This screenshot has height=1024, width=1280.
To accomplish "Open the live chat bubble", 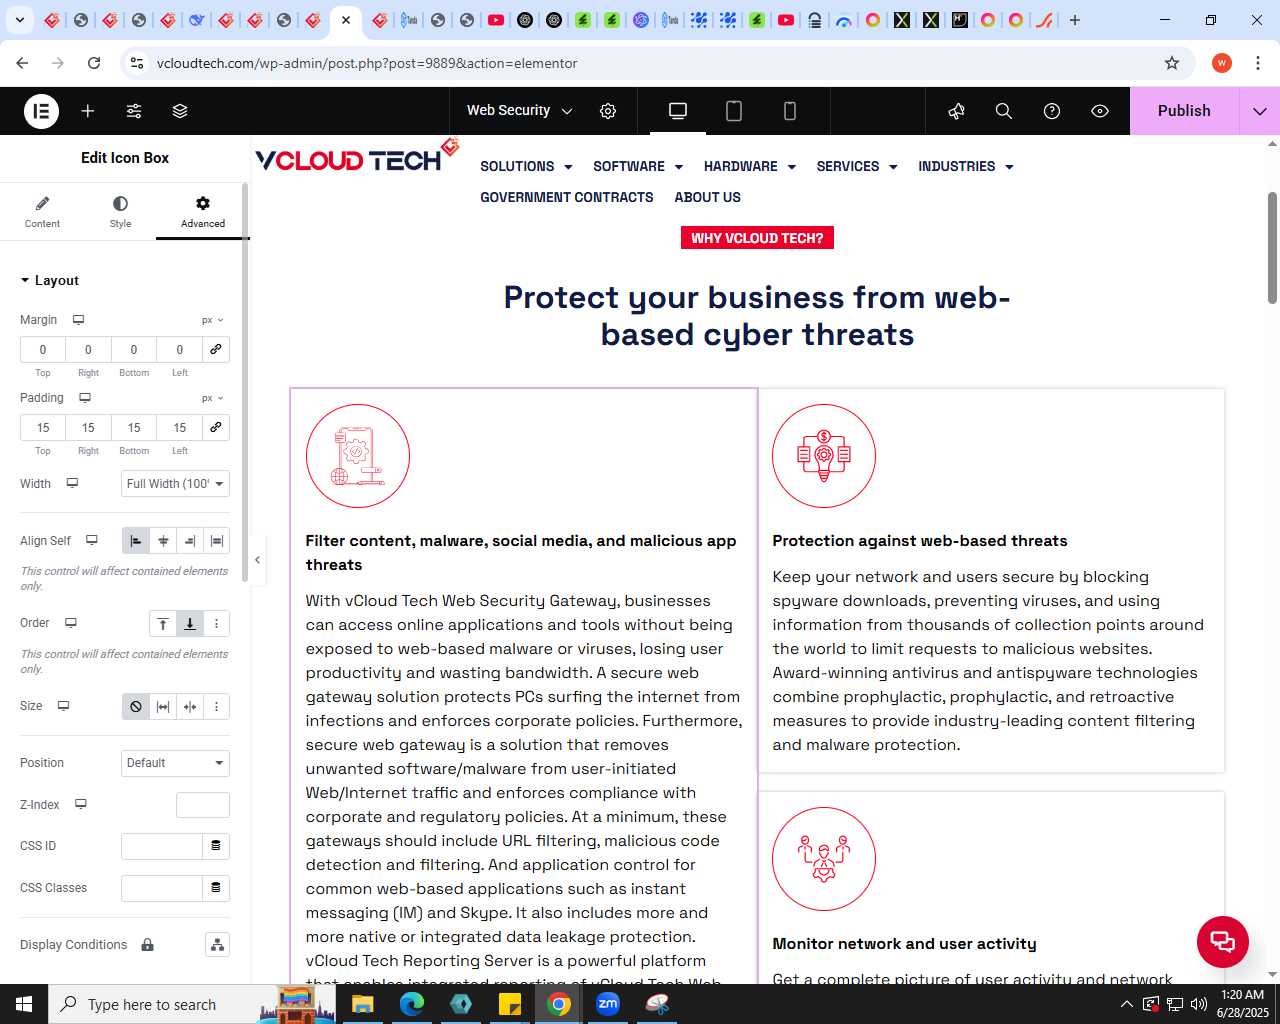I will click(1222, 941).
